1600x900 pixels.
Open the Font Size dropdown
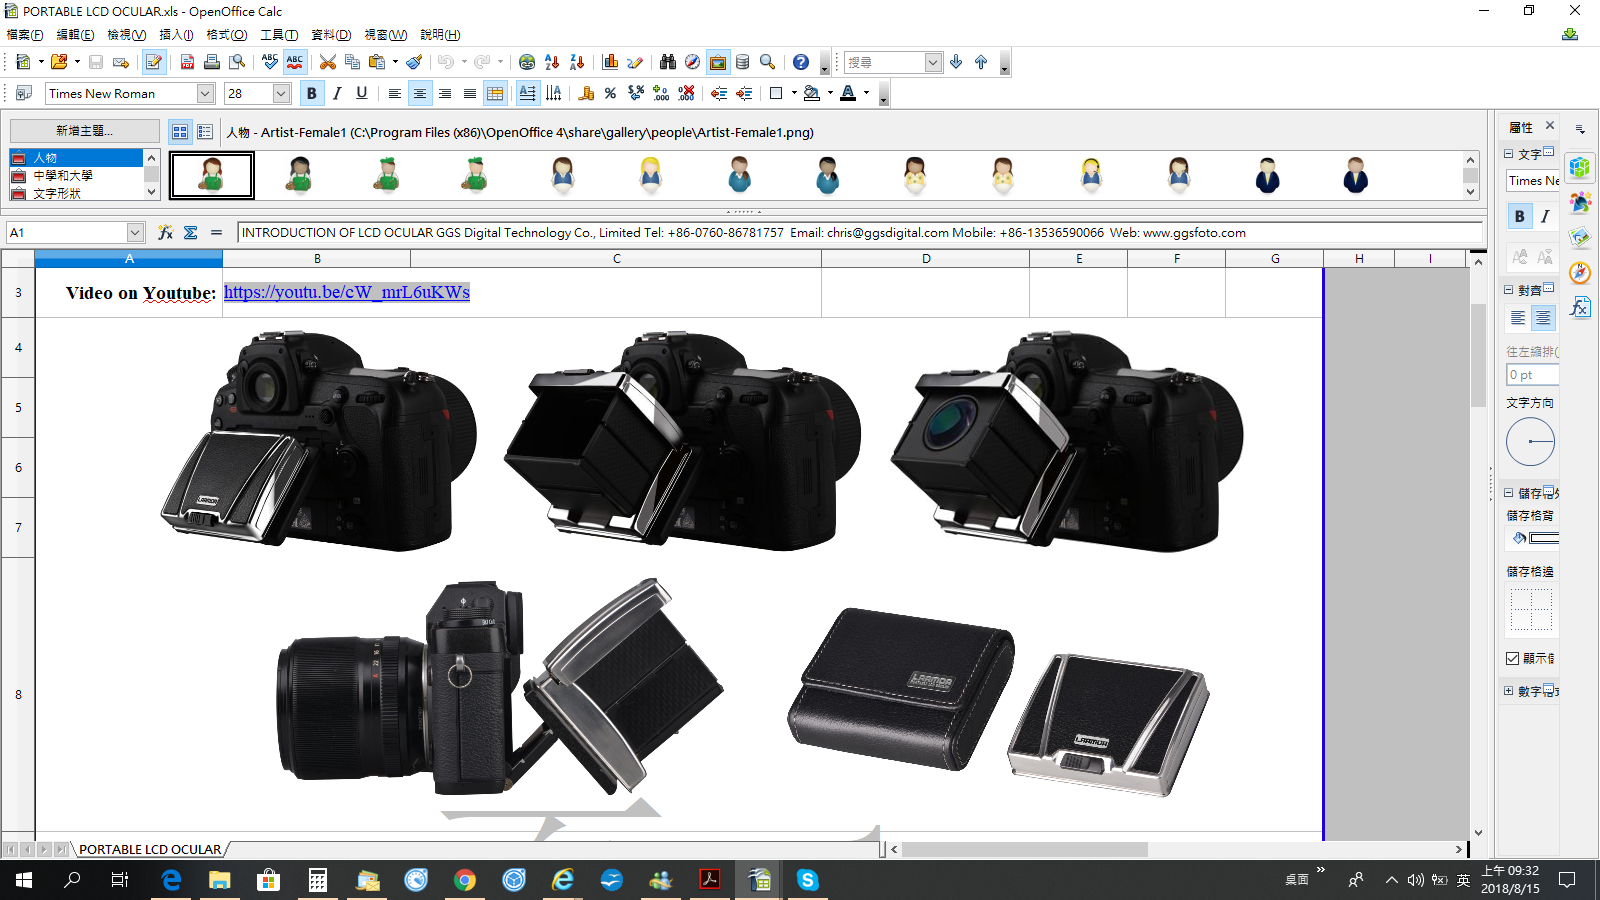click(x=281, y=93)
